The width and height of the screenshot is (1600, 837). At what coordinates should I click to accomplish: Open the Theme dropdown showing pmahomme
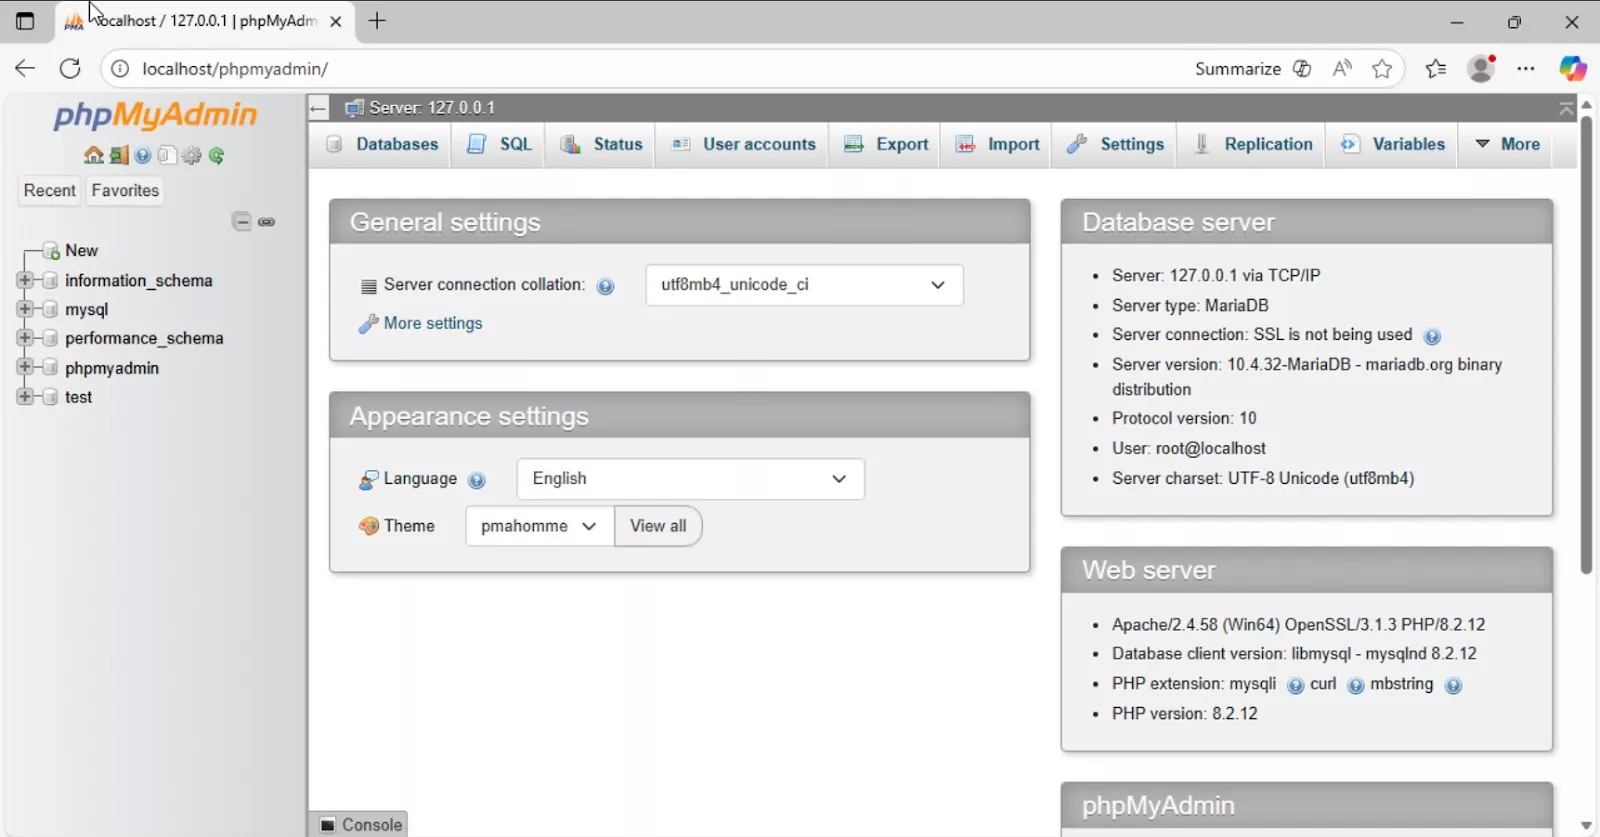[x=538, y=526]
